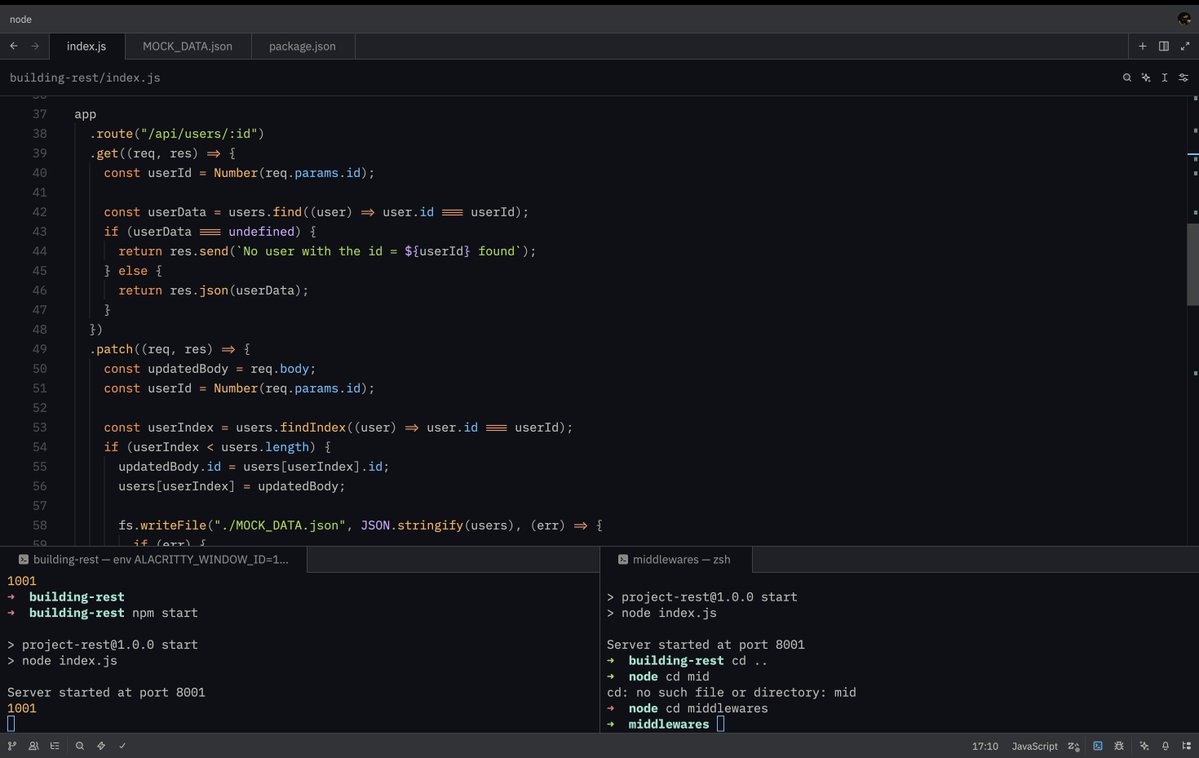Open the debugger panel bug icon

coord(1119,746)
